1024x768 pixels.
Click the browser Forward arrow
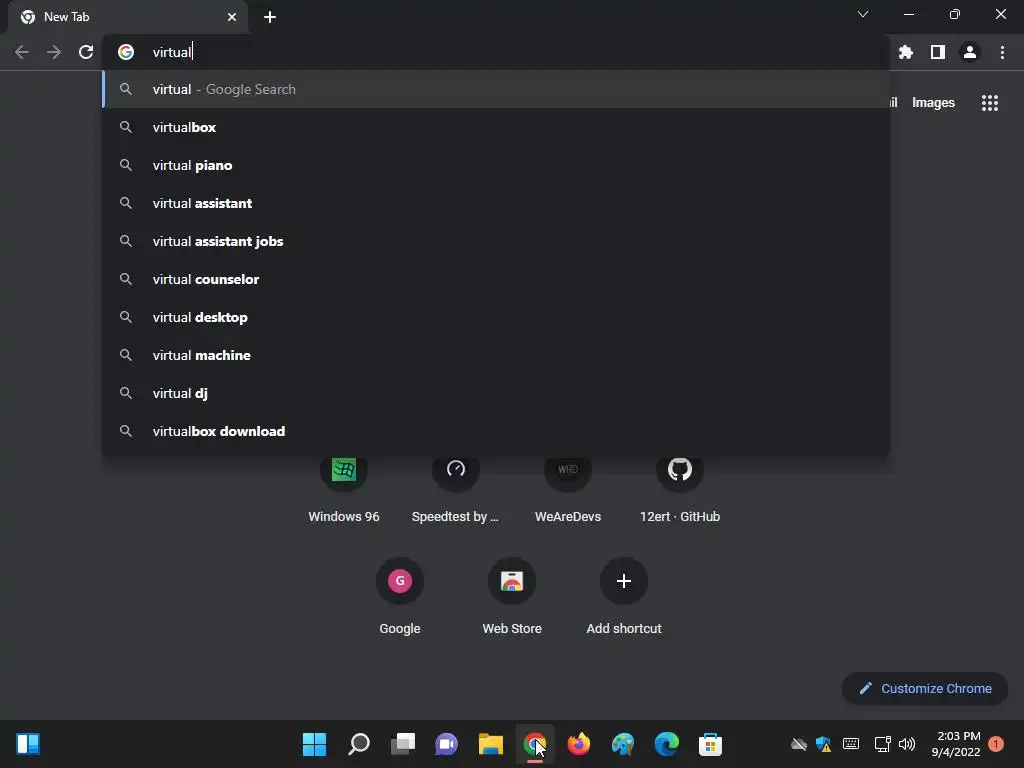[54, 52]
